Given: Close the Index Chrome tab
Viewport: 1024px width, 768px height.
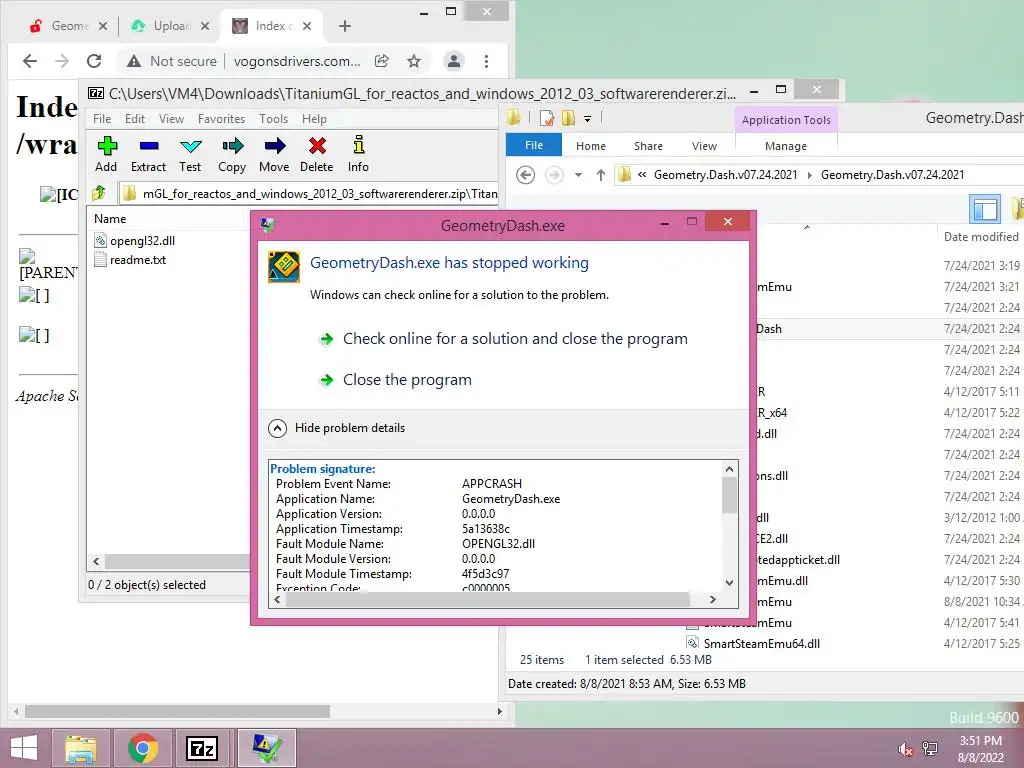Looking at the screenshot, I should pos(307,26).
